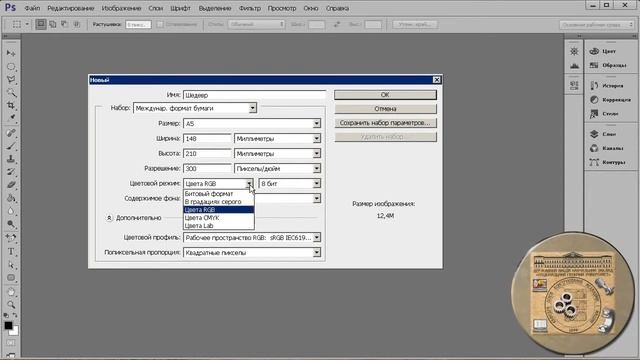Click Сохранить набор параметров button
Viewport: 640px width, 360px height.
pos(385,123)
